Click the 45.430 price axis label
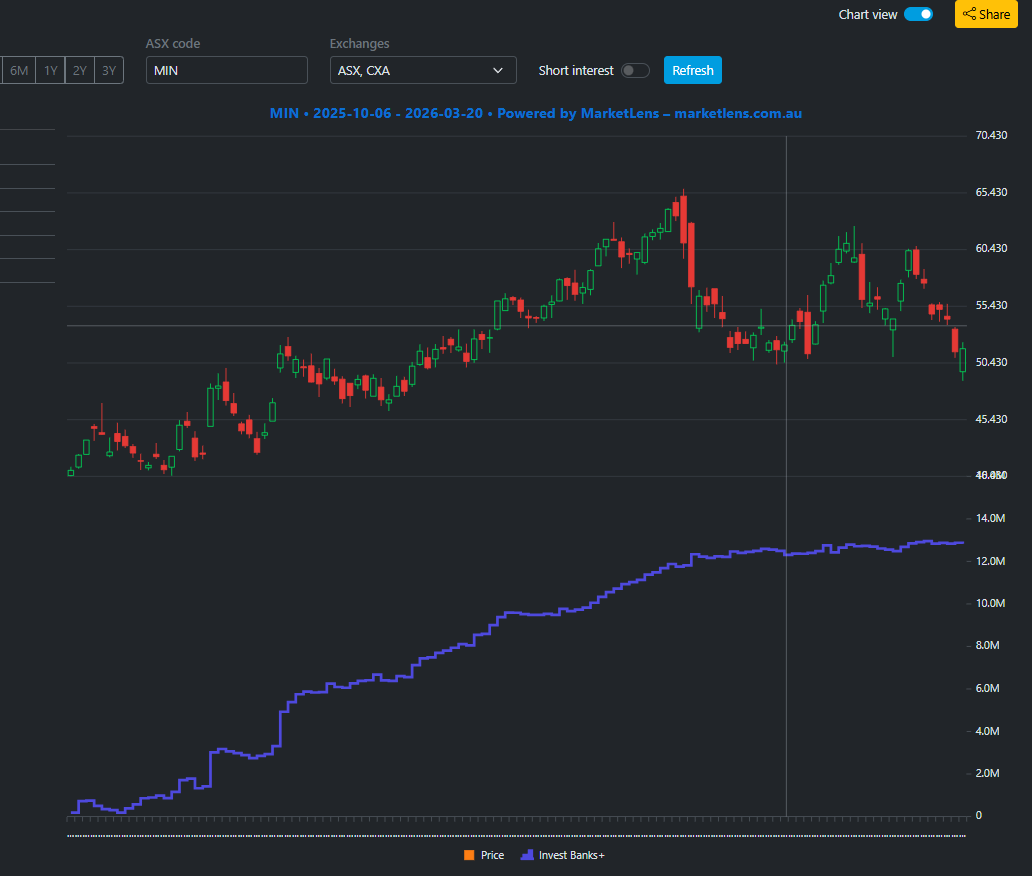1032x876 pixels. click(991, 419)
